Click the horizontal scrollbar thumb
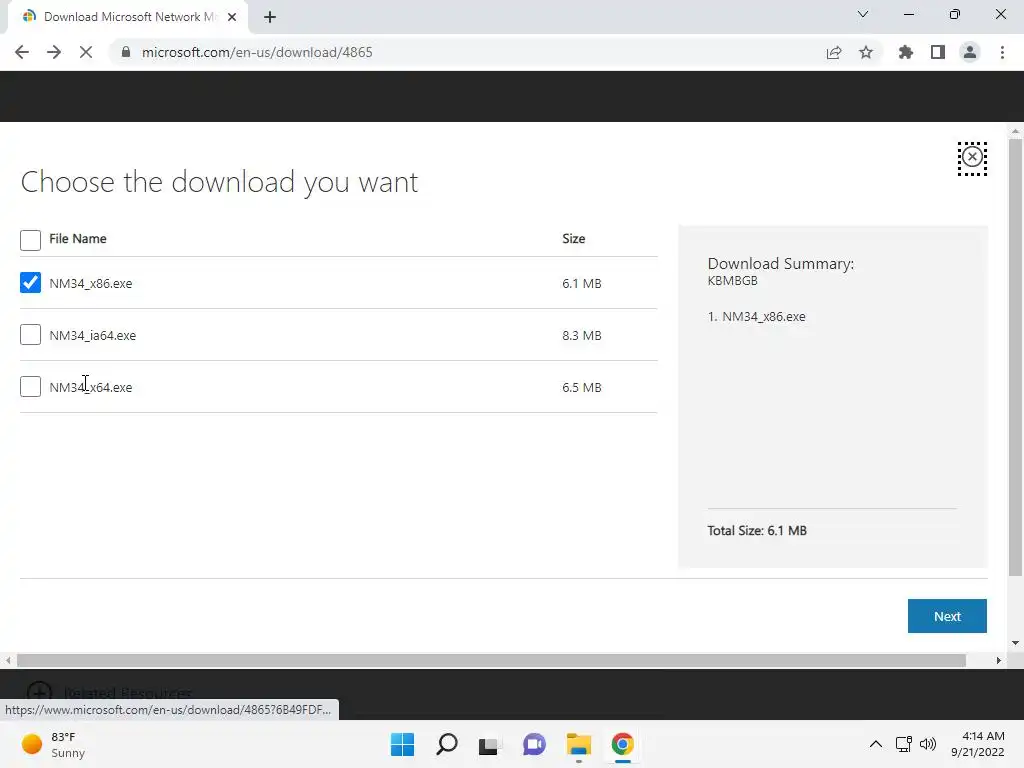 [491, 660]
